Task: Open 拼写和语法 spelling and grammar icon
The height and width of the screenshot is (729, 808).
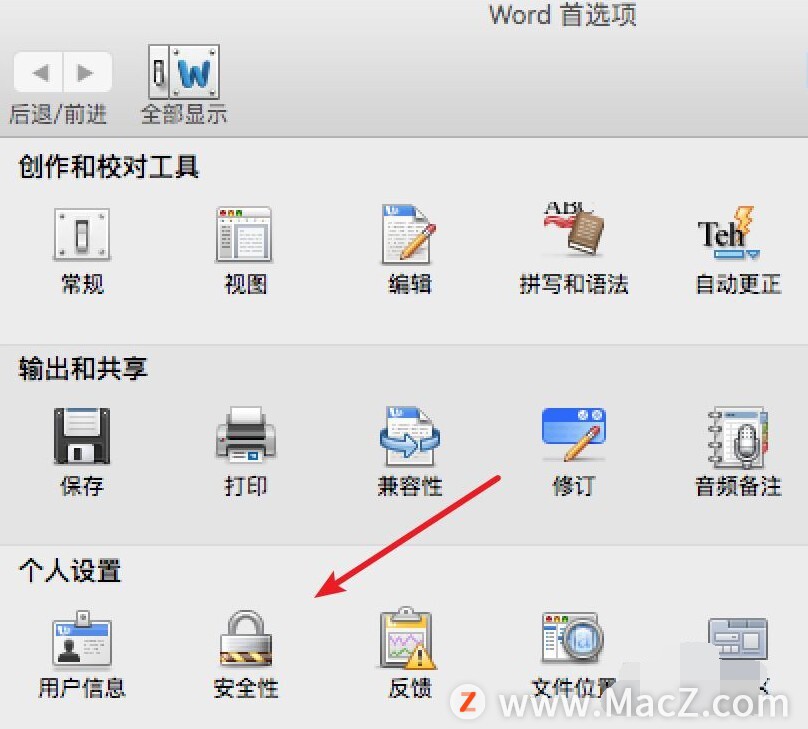Action: (x=574, y=230)
